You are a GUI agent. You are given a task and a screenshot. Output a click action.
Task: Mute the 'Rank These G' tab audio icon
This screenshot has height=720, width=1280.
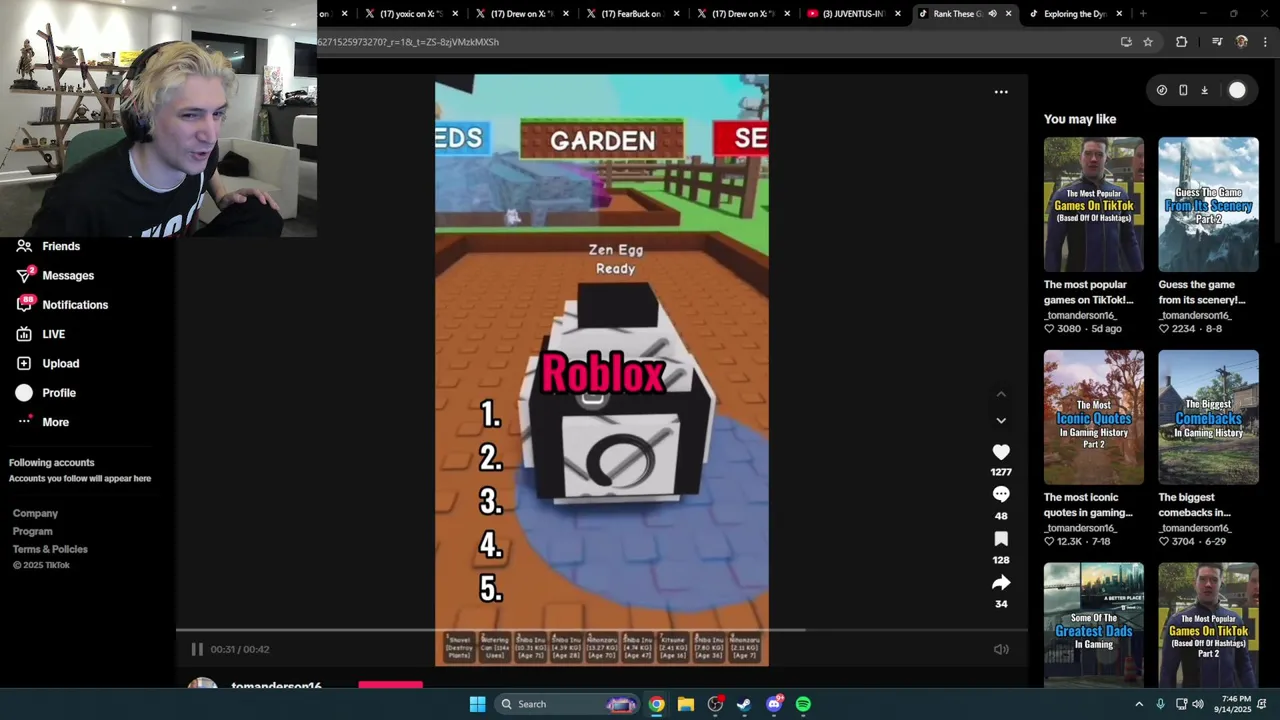tap(992, 14)
